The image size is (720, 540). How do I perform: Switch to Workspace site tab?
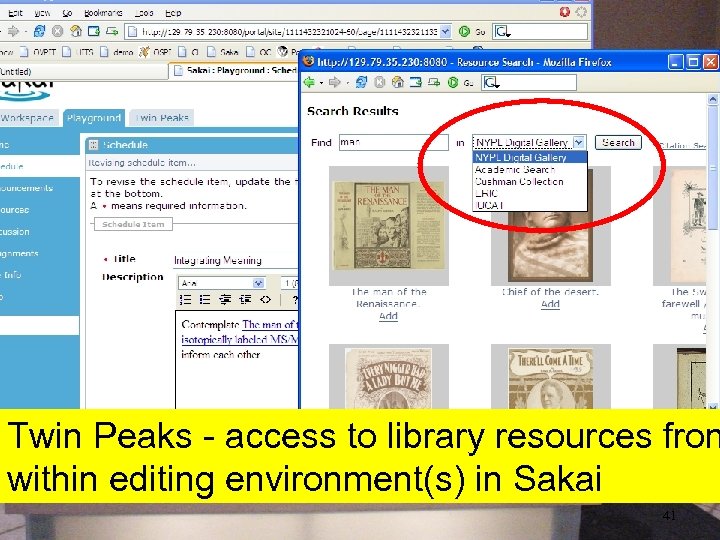click(28, 118)
